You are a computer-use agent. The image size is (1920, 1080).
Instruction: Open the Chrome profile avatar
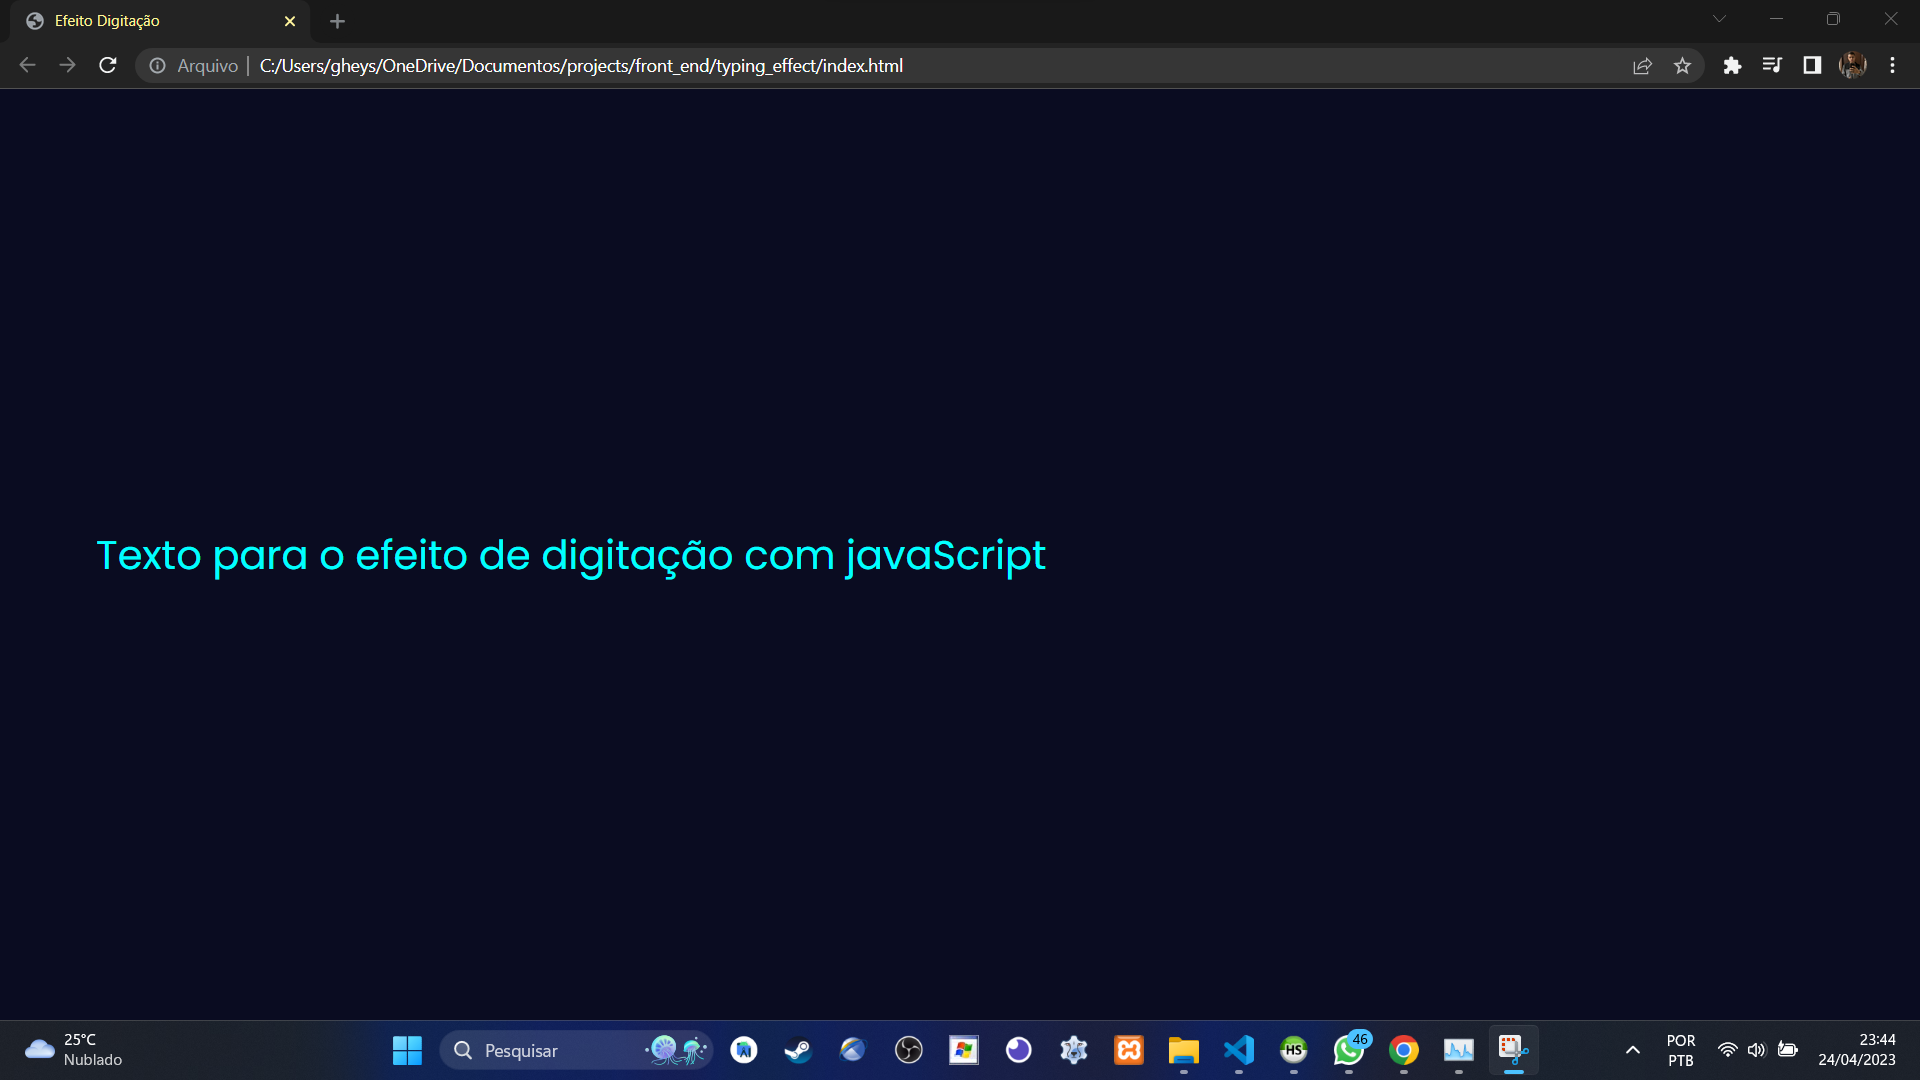1852,66
